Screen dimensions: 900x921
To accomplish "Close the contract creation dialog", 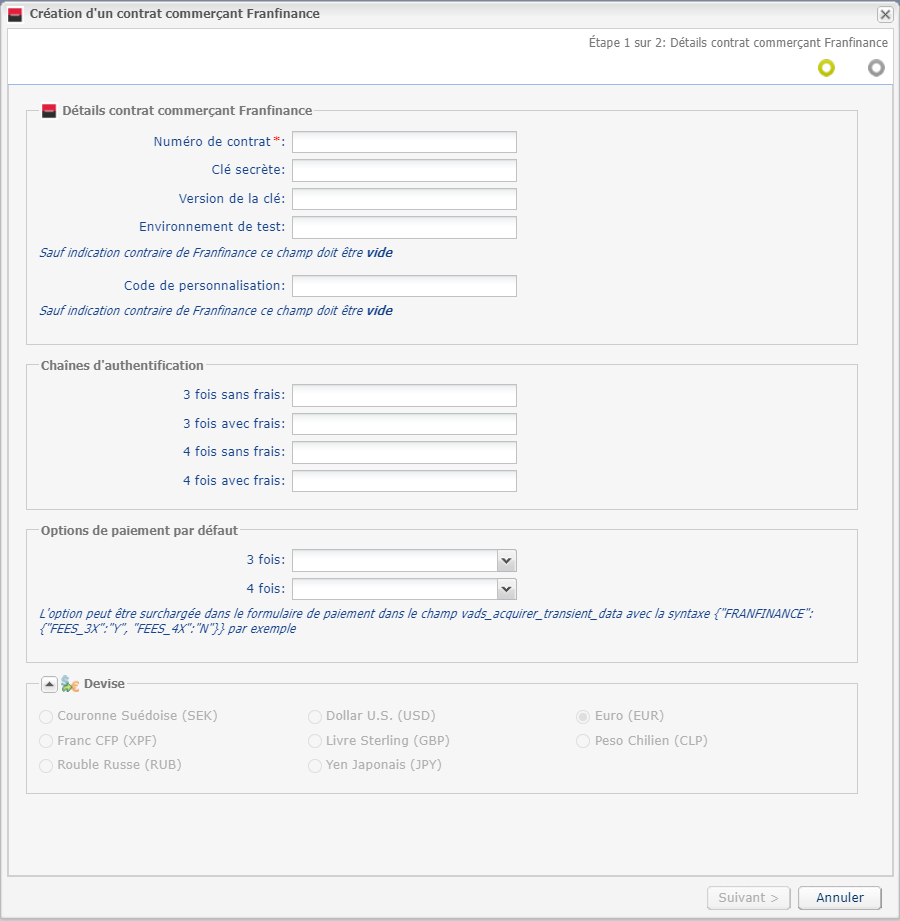I will point(885,14).
